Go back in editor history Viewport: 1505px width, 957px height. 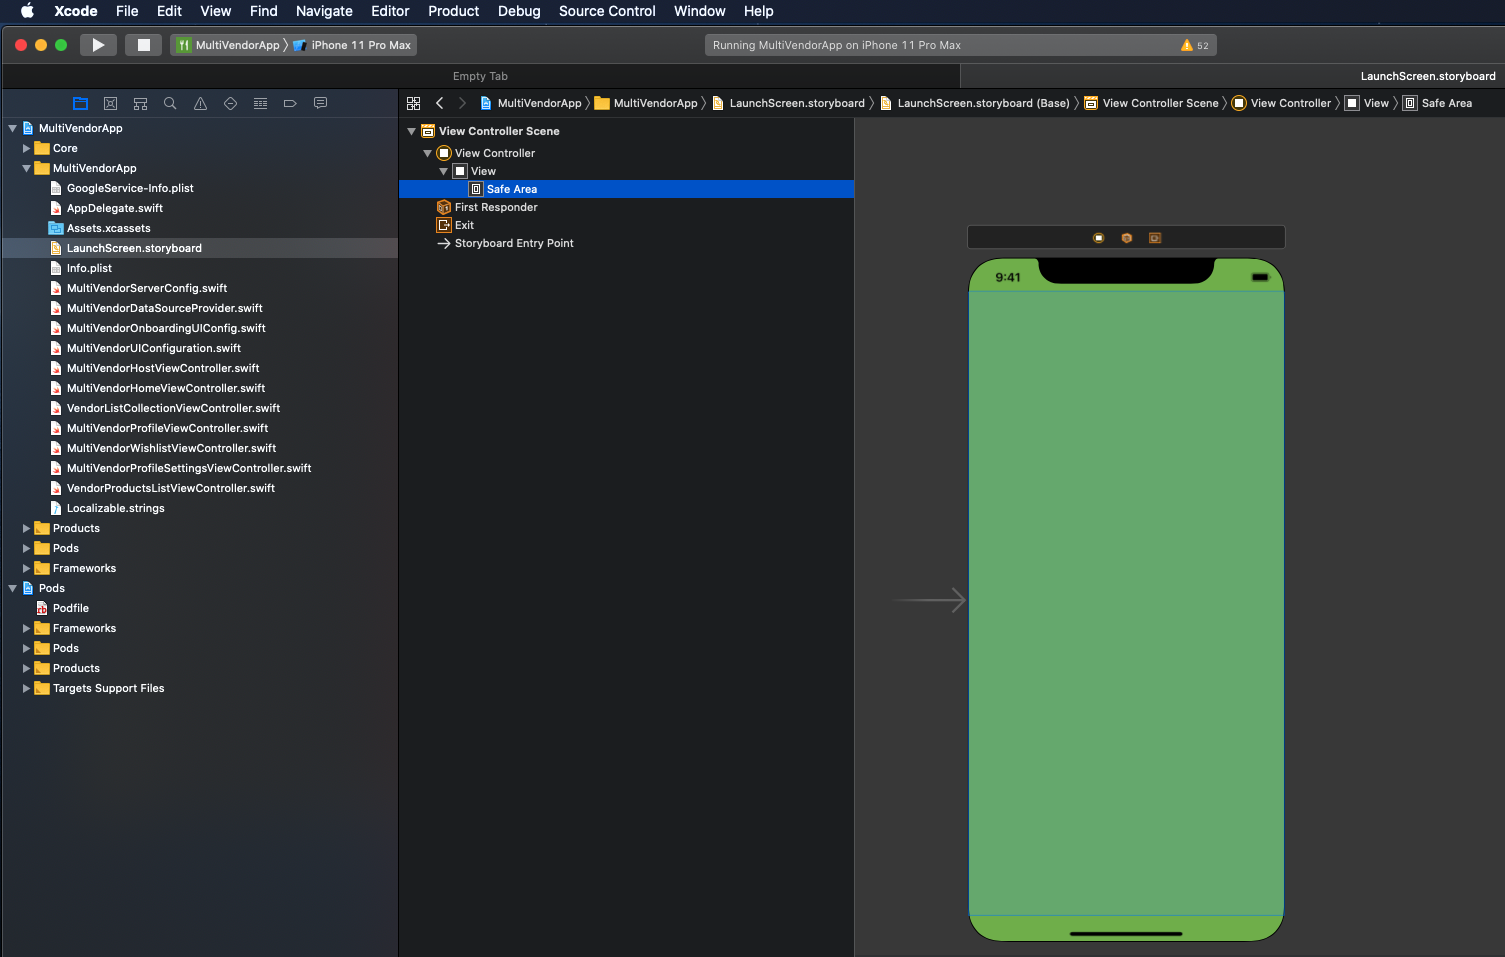tap(439, 103)
